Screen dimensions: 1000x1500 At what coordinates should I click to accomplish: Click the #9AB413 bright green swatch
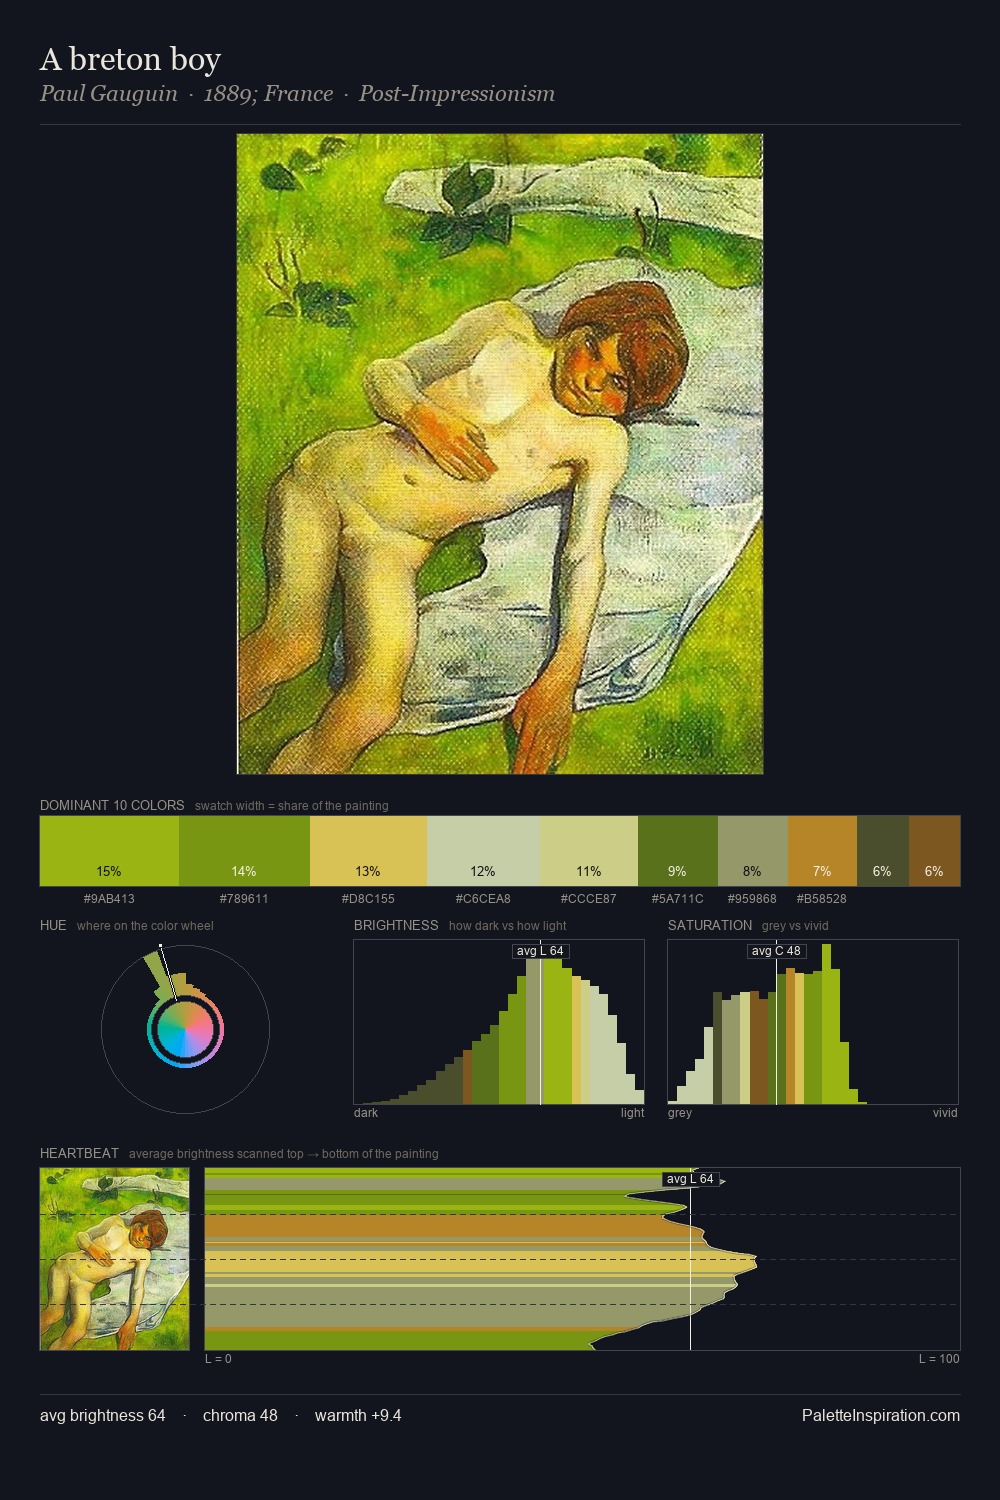point(109,851)
